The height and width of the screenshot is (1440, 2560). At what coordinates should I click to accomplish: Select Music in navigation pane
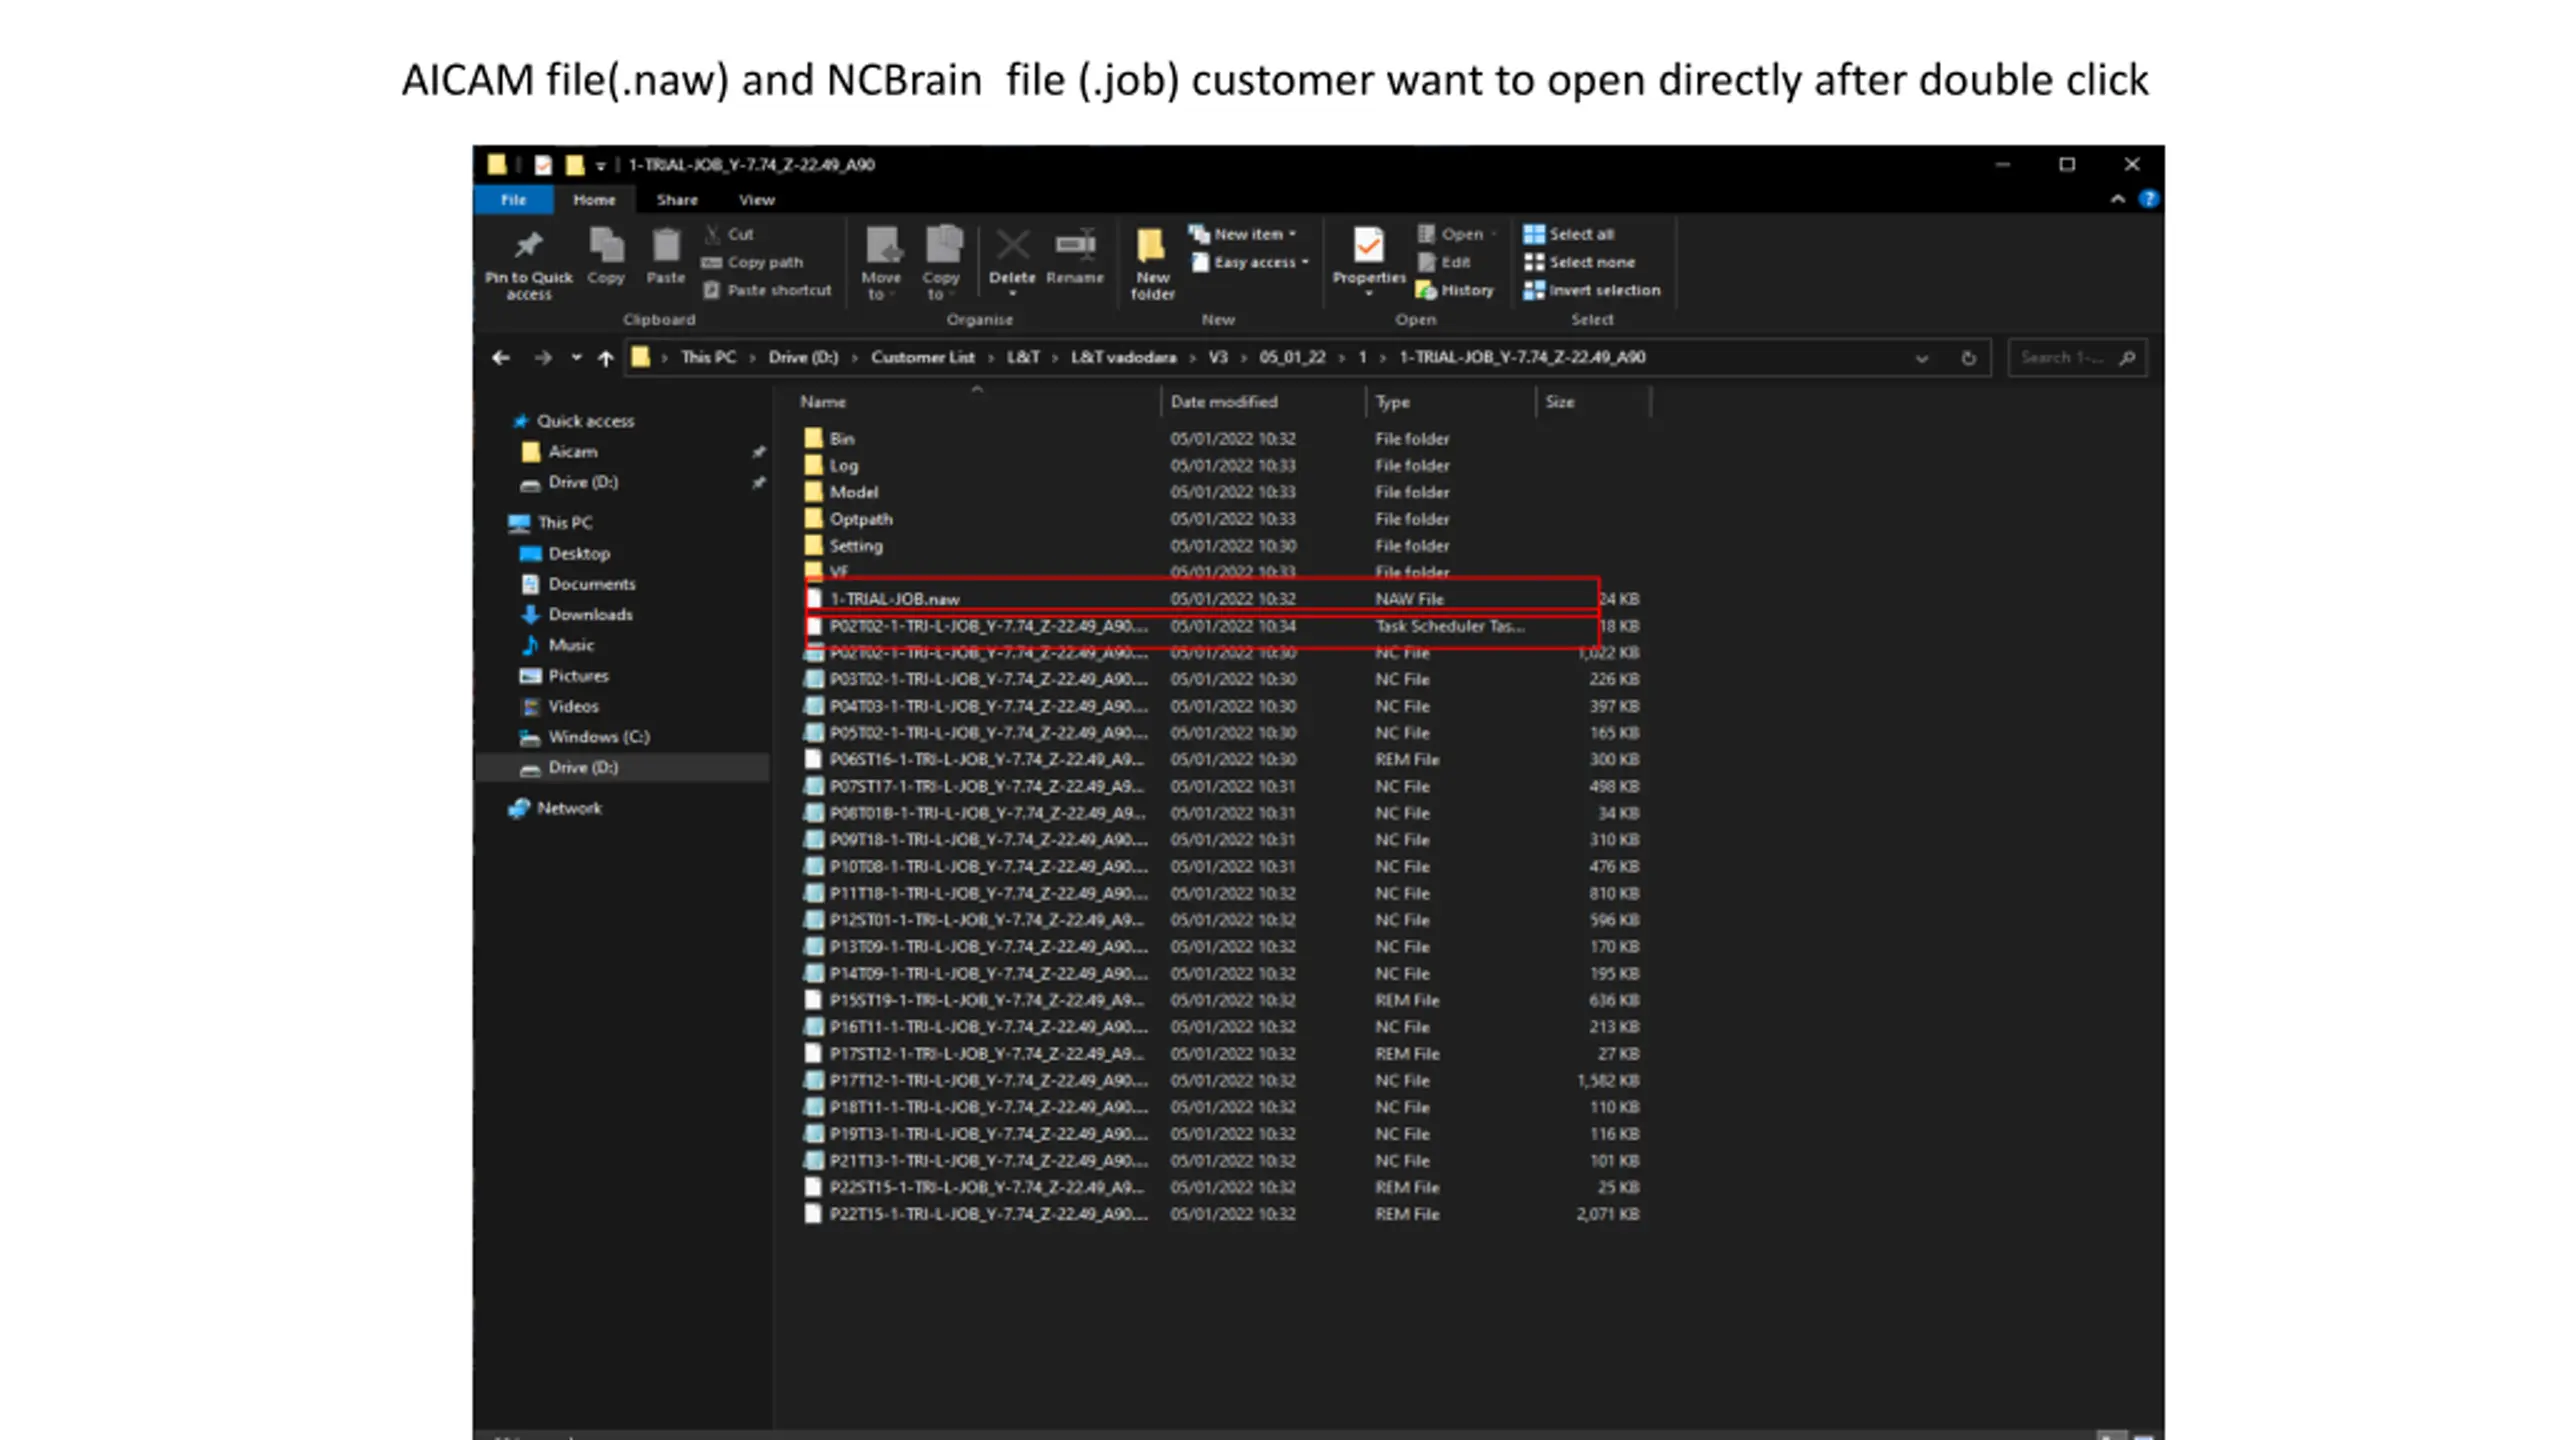tap(570, 645)
